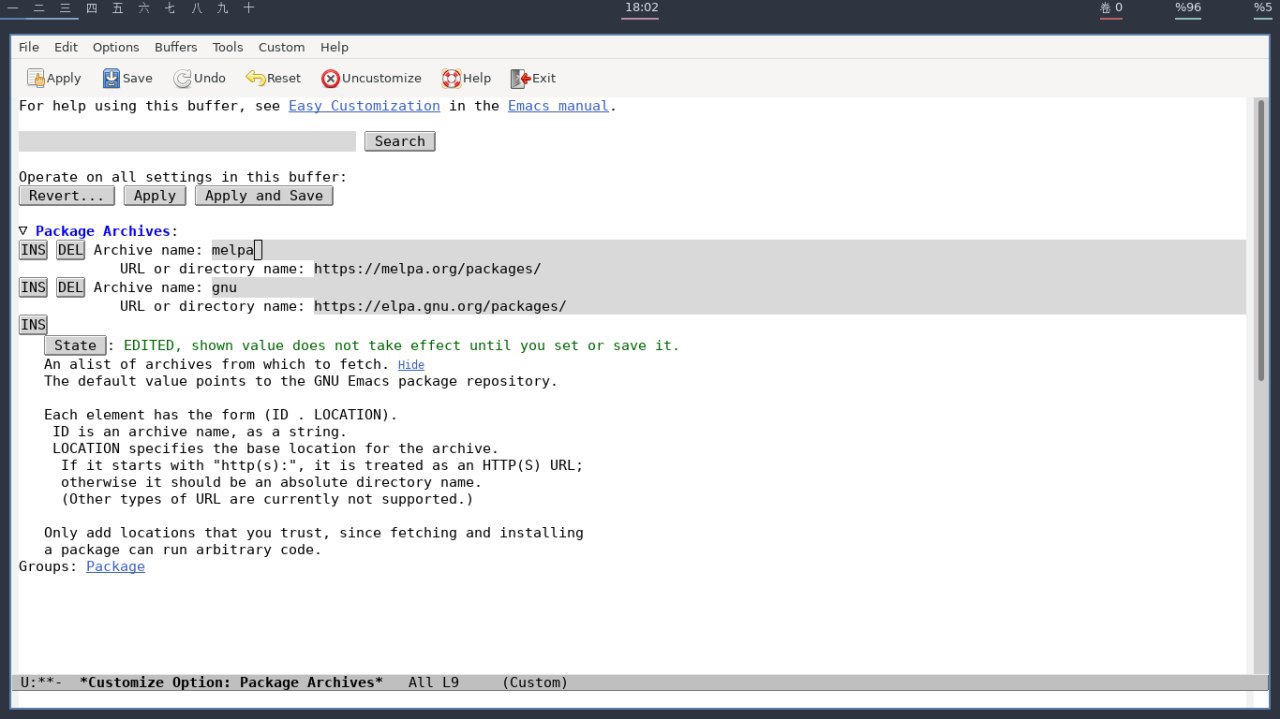This screenshot has height=719, width=1280.
Task: Click the Save toolbar icon
Action: (x=127, y=78)
